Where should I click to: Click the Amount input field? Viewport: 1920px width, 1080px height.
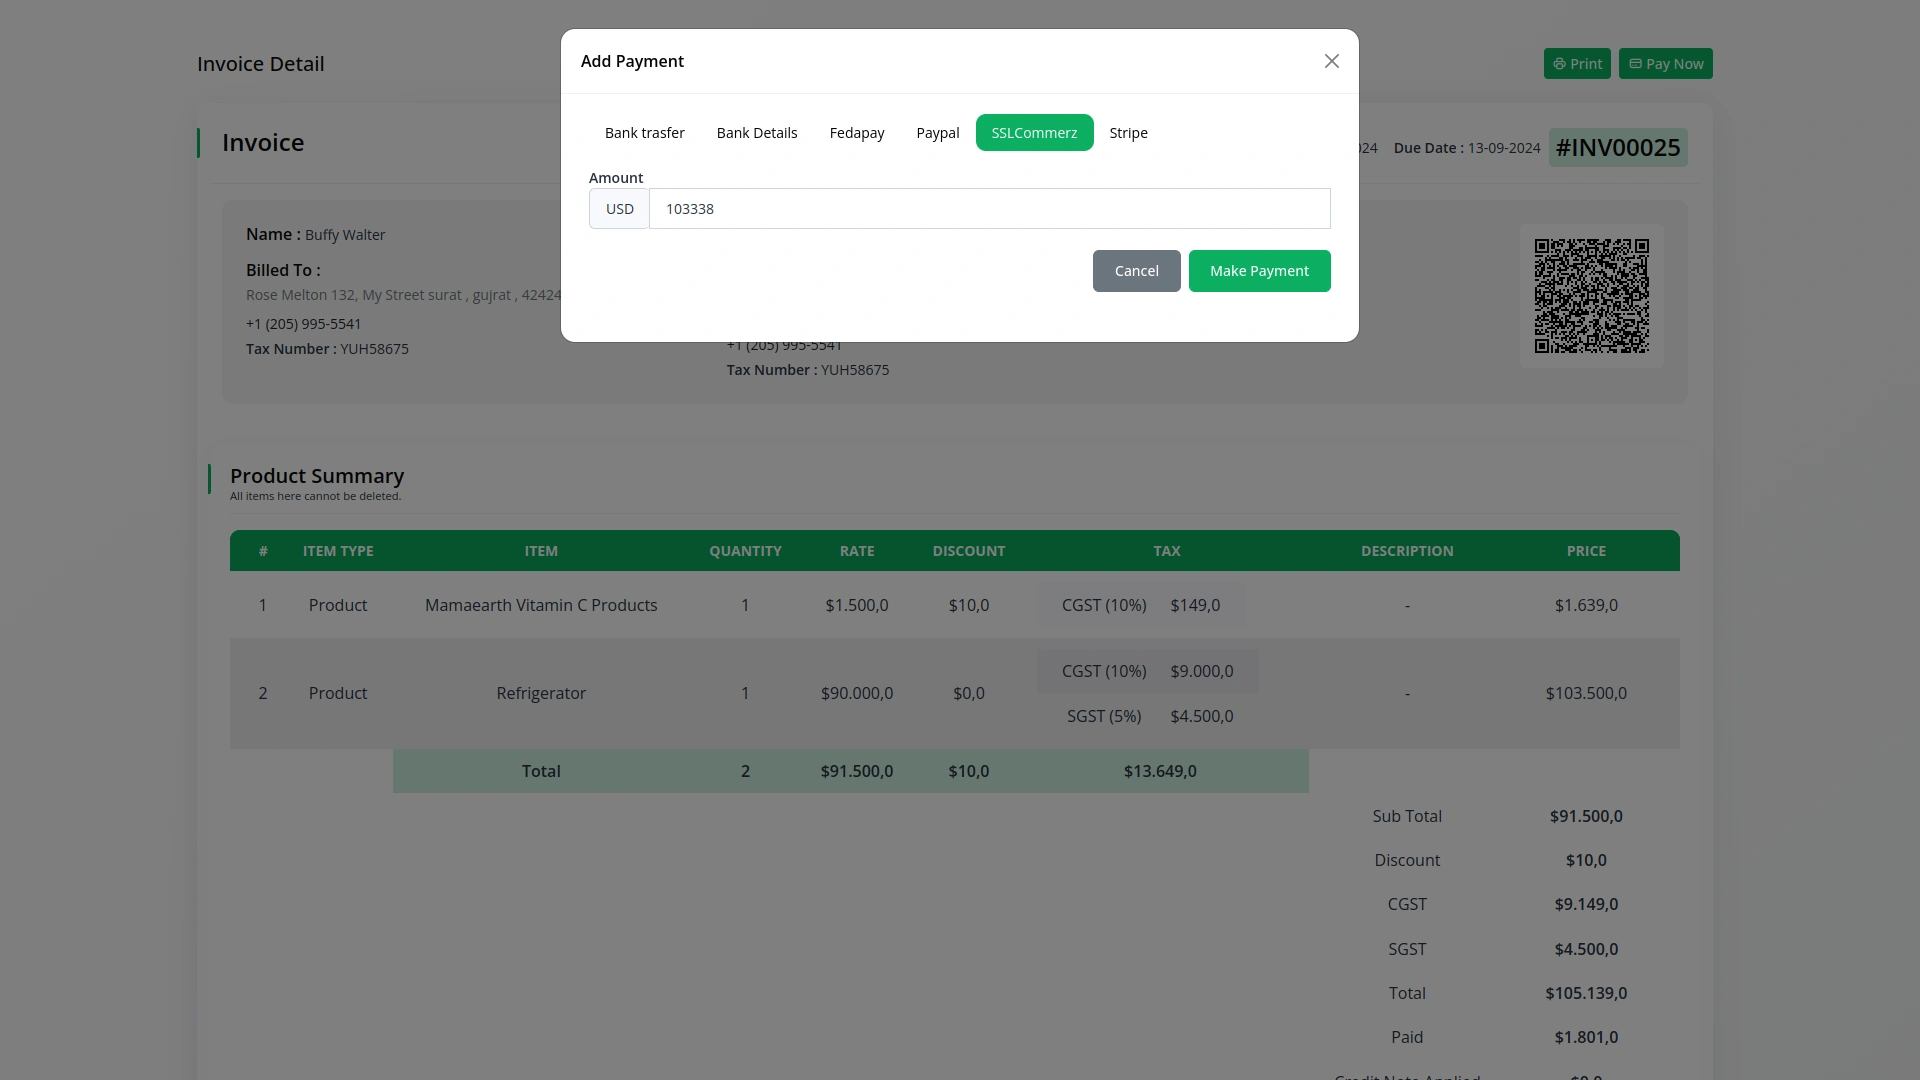pyautogui.click(x=989, y=209)
